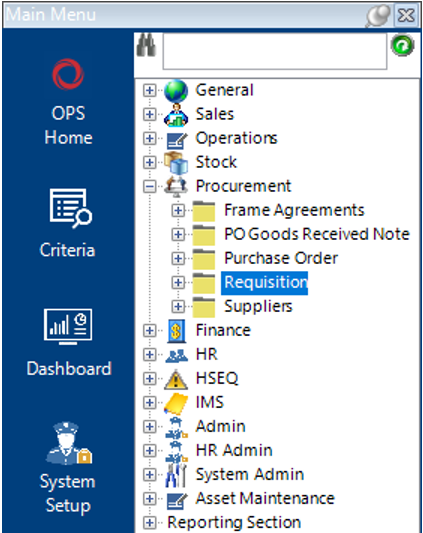Click the System Setup label
Image resolution: width=423 pixels, height=533 pixels.
(68, 494)
